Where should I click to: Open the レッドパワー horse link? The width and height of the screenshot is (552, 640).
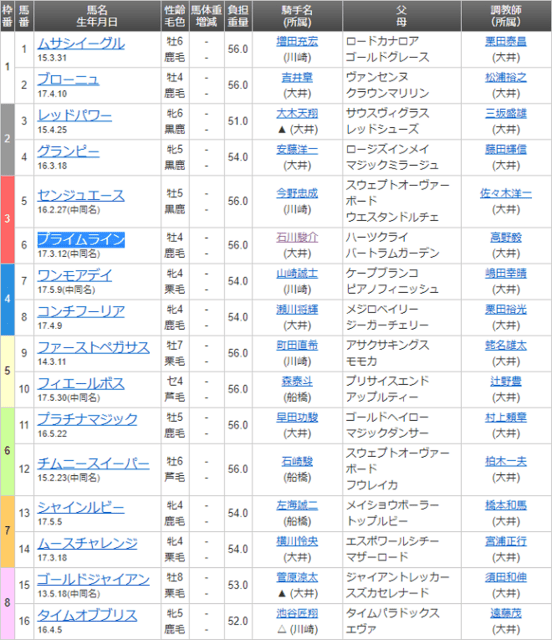[x=74, y=115]
